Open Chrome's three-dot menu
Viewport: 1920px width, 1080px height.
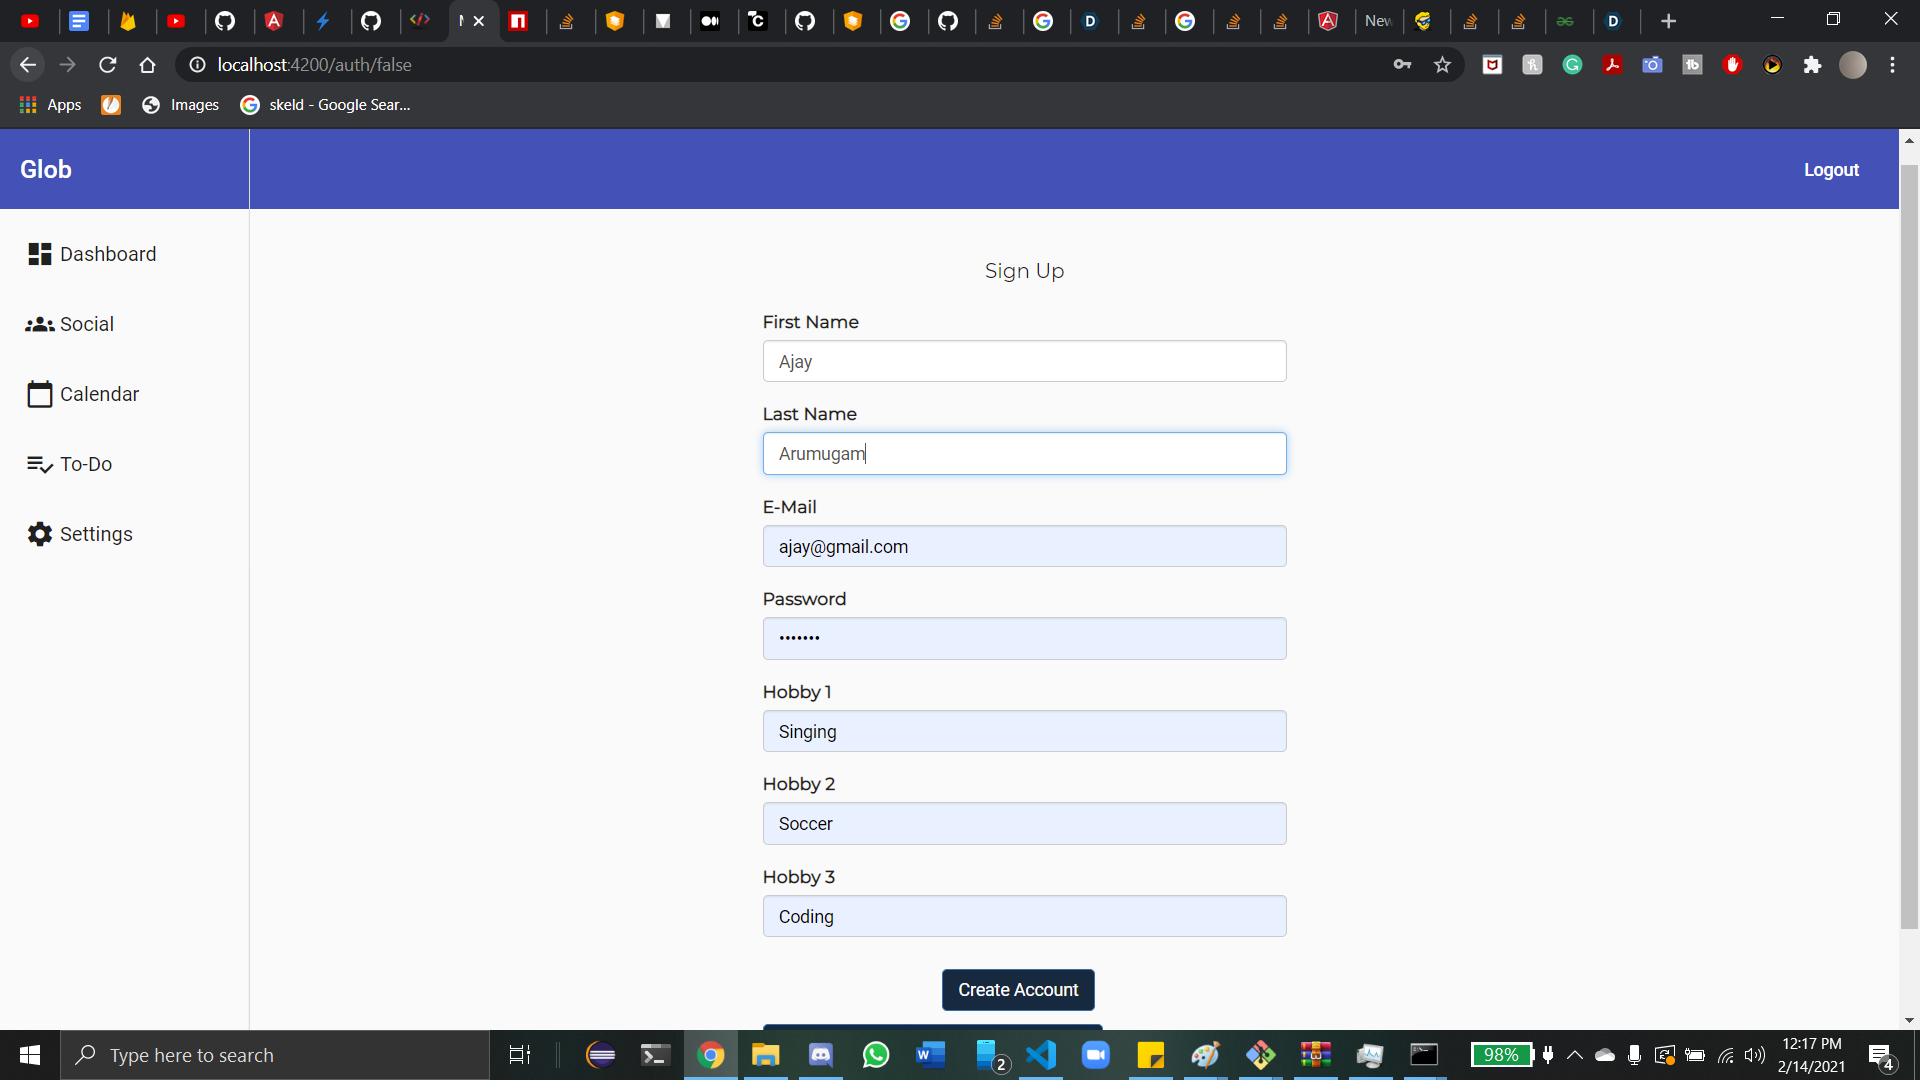point(1892,65)
